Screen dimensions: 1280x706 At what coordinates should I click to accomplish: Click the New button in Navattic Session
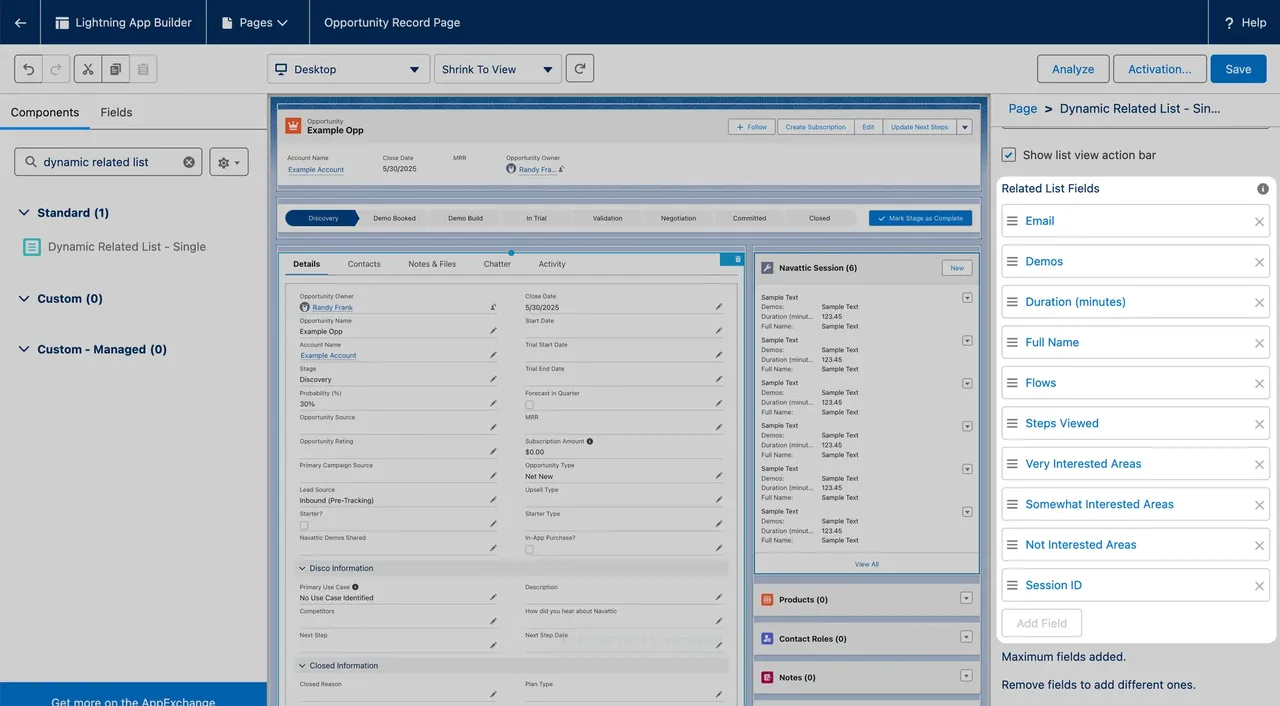coord(957,268)
